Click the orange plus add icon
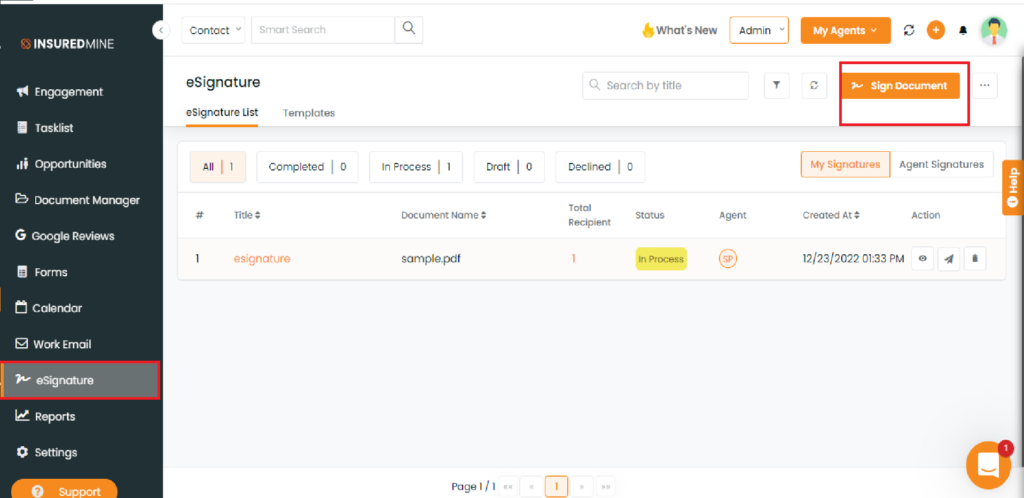1024x498 pixels. (x=936, y=30)
